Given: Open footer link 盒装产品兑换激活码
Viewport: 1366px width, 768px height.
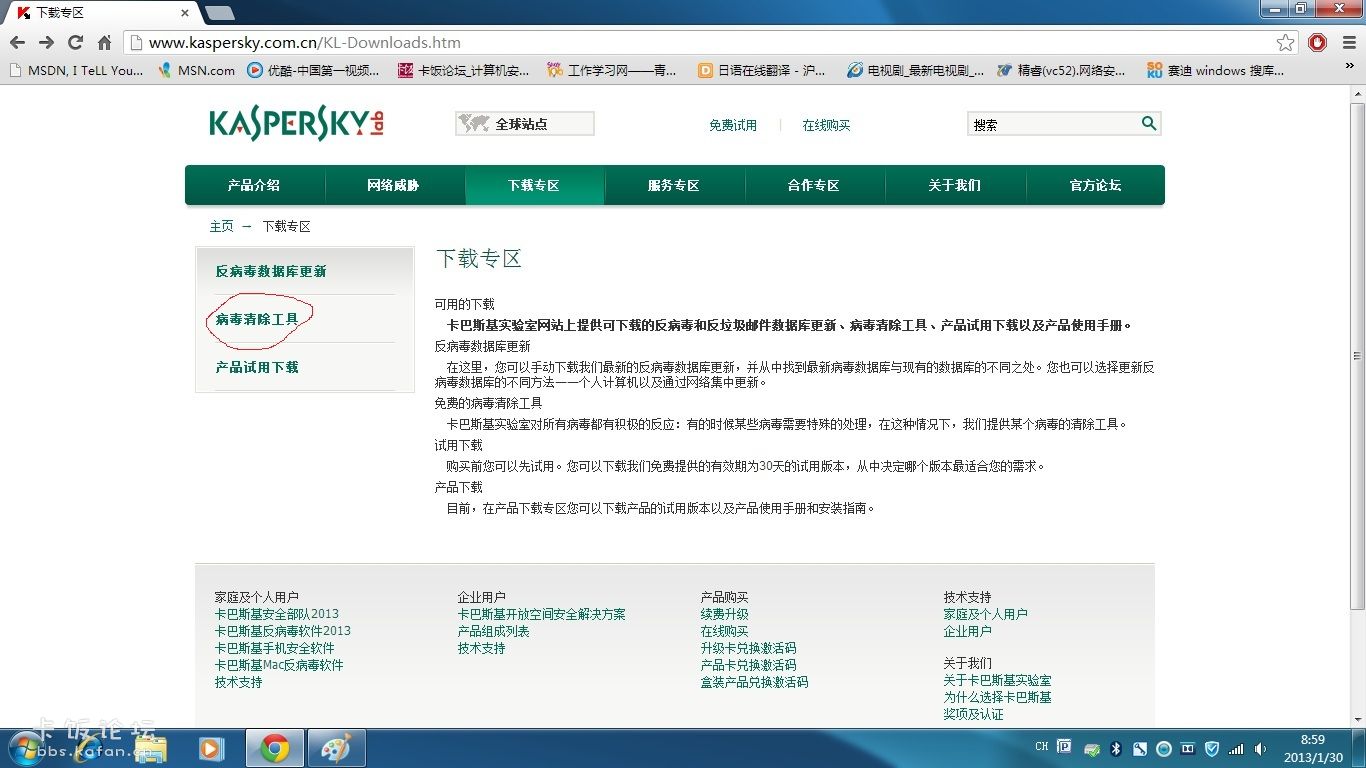Looking at the screenshot, I should (x=754, y=682).
